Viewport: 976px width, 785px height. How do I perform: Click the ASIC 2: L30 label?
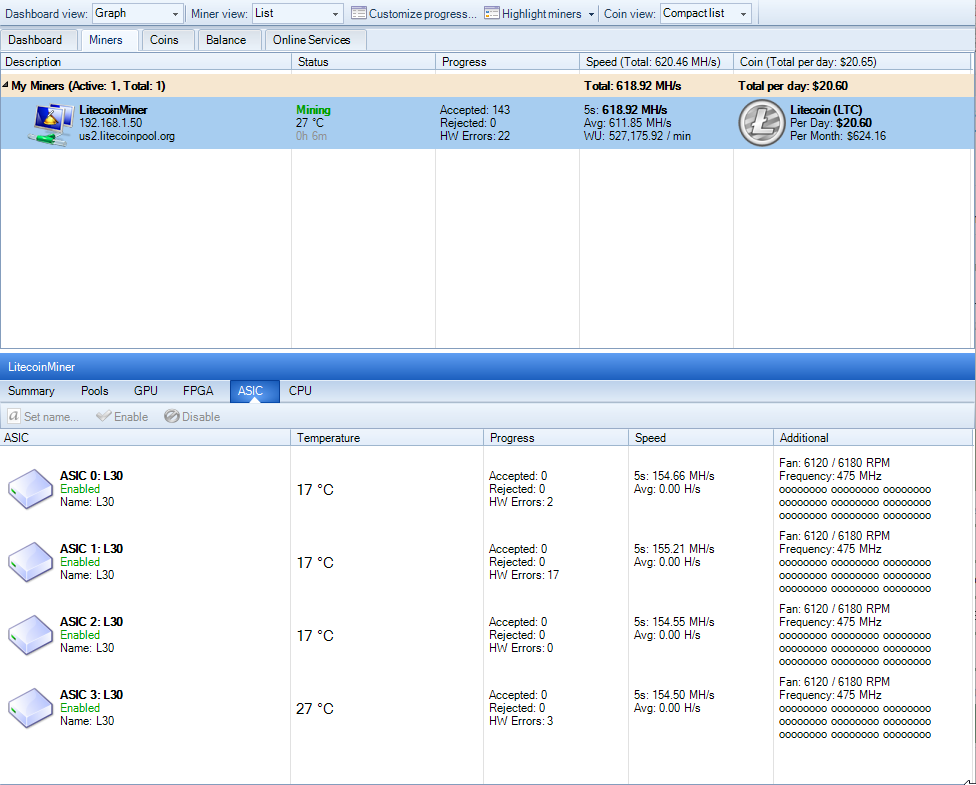[x=92, y=621]
